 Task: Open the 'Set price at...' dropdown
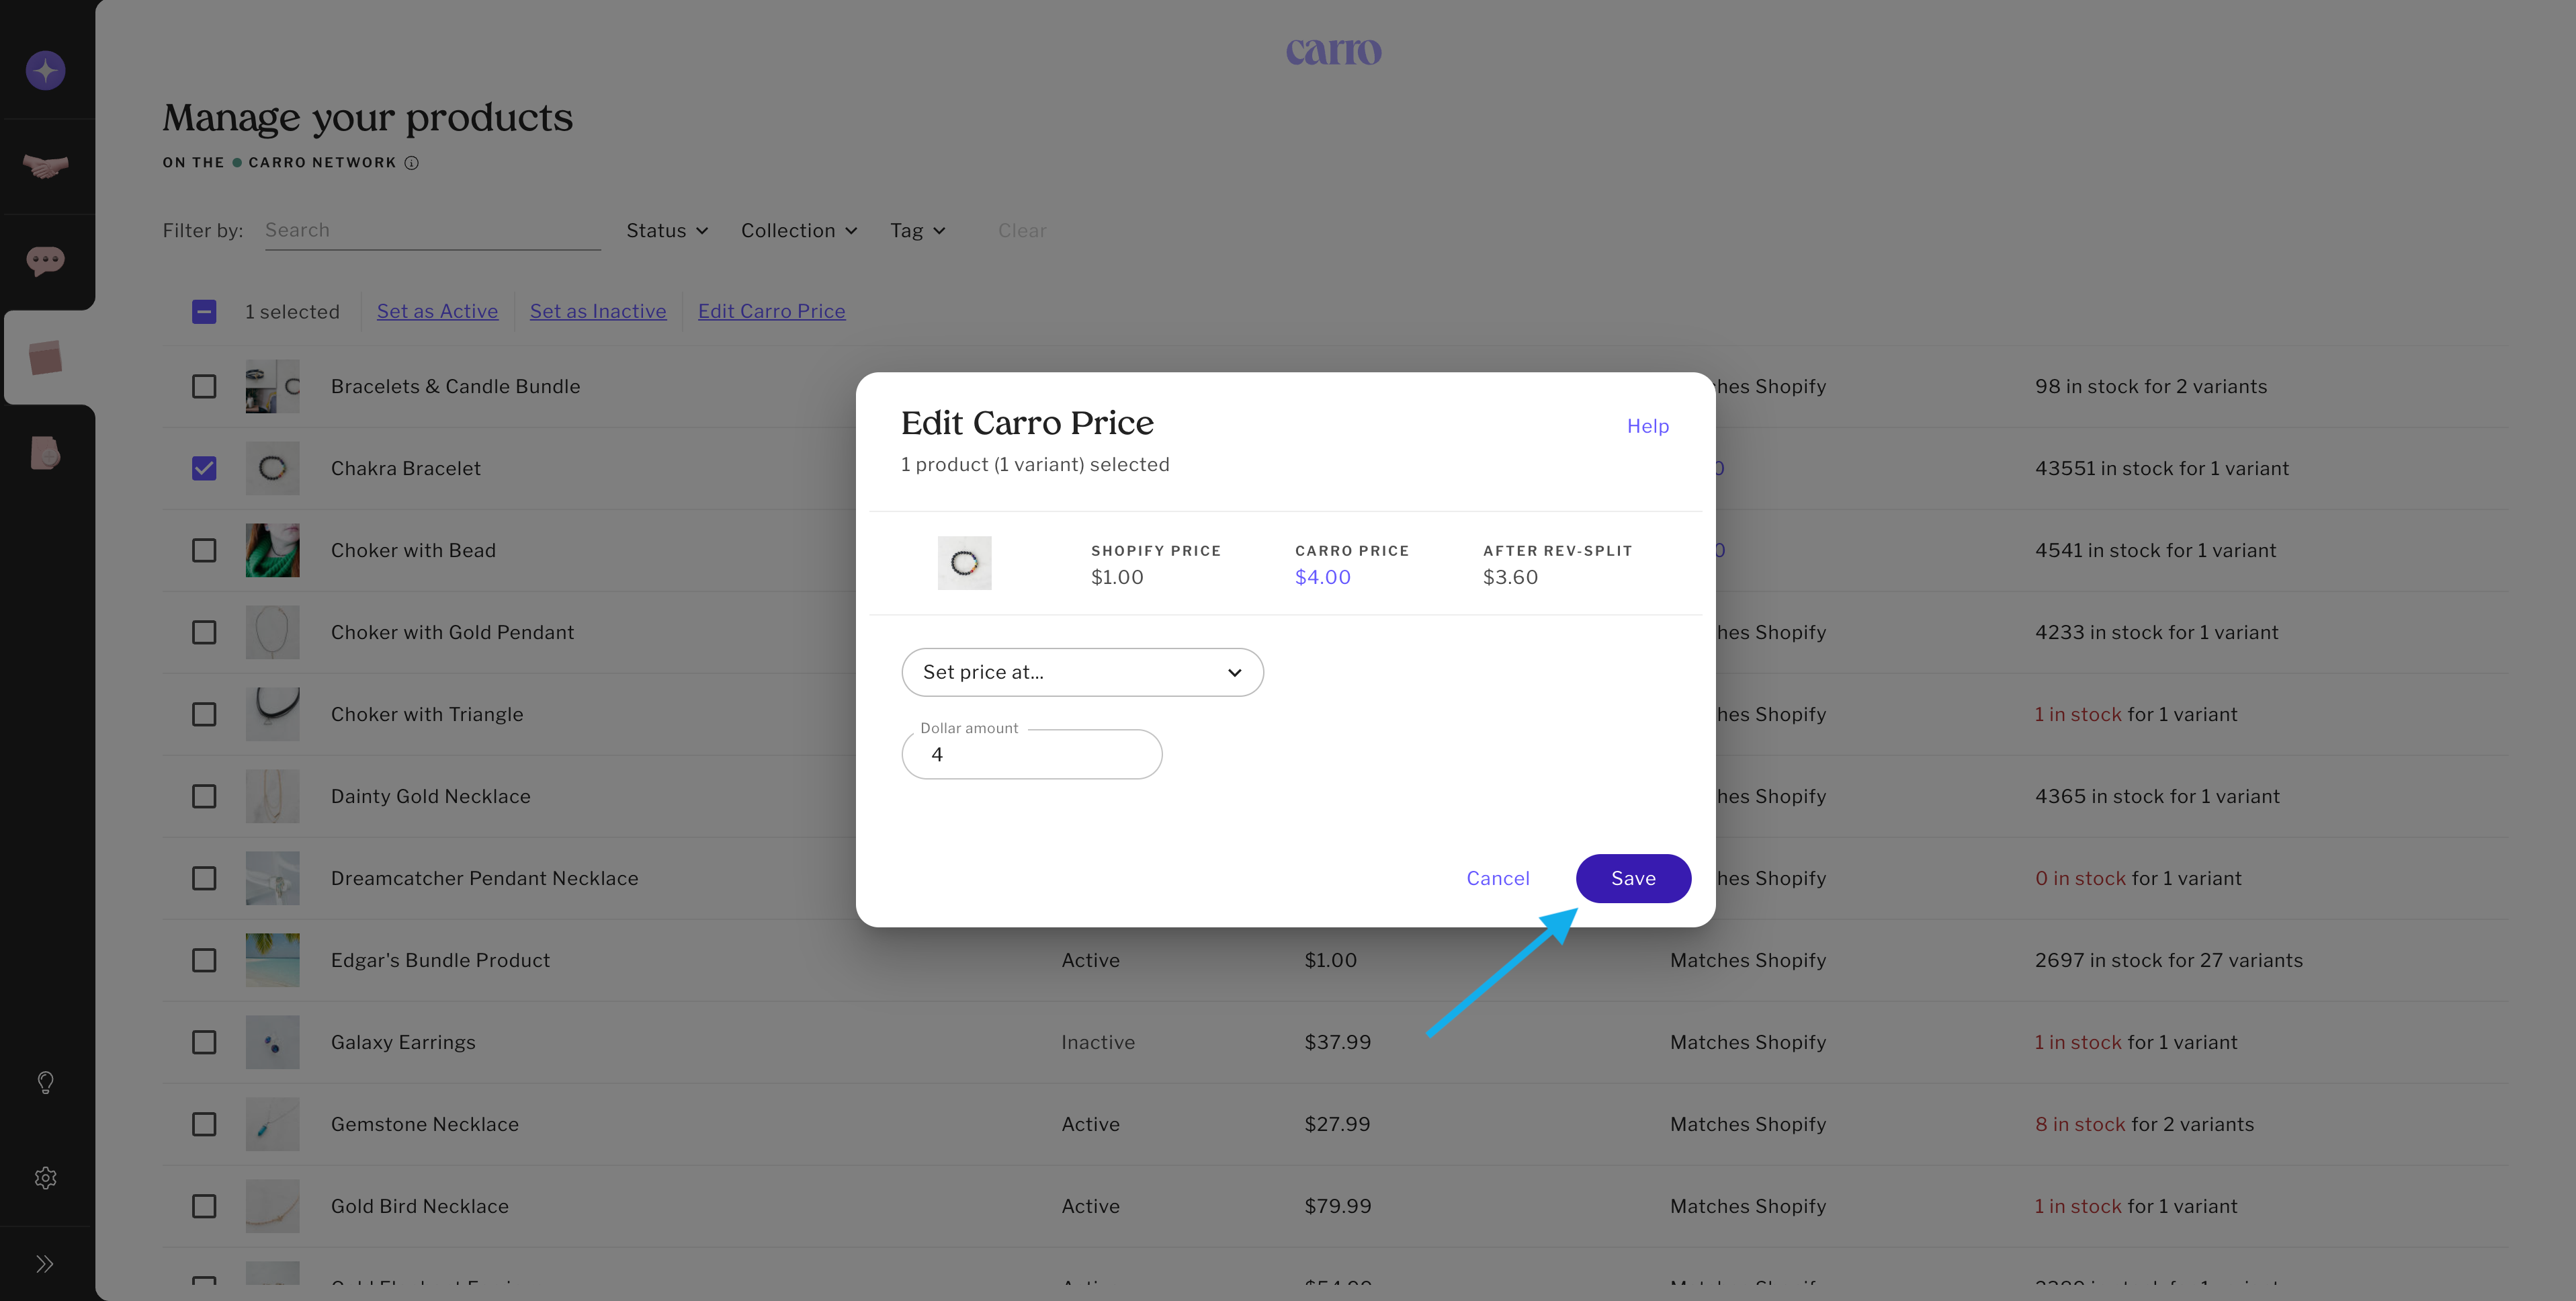(1082, 672)
